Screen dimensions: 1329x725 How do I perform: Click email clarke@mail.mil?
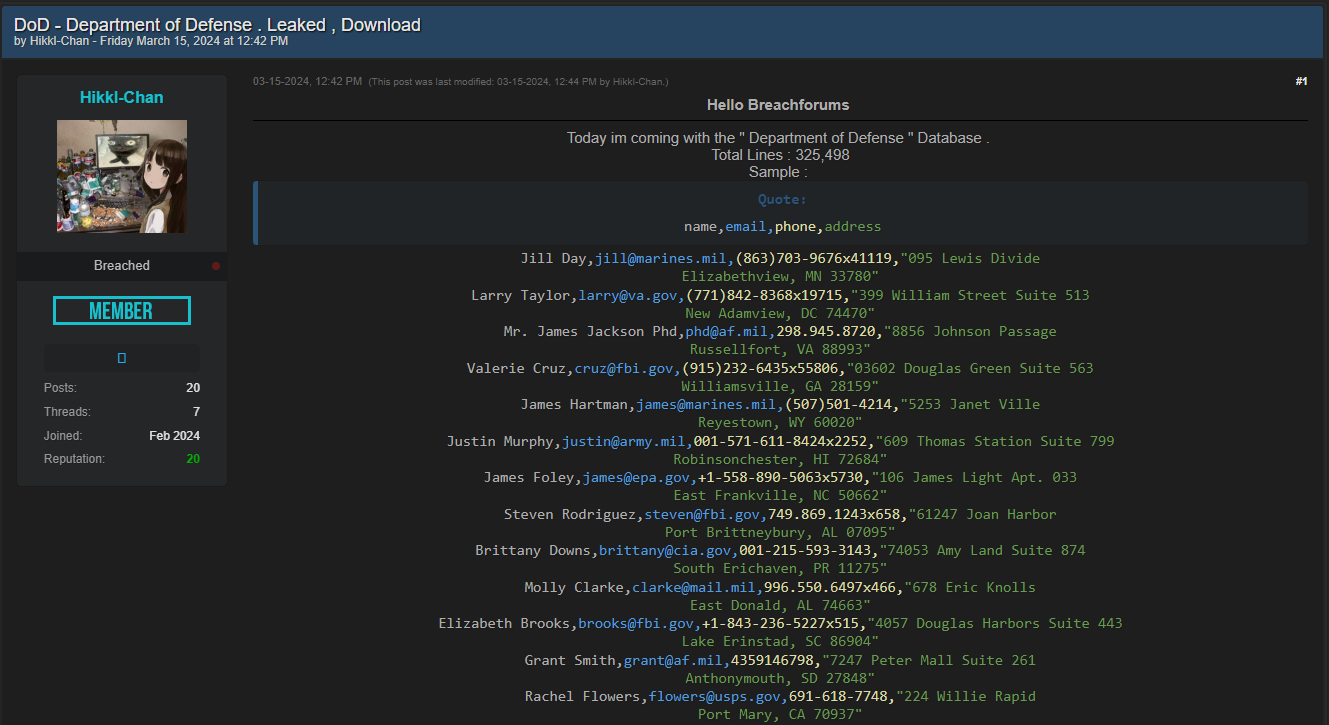point(694,588)
